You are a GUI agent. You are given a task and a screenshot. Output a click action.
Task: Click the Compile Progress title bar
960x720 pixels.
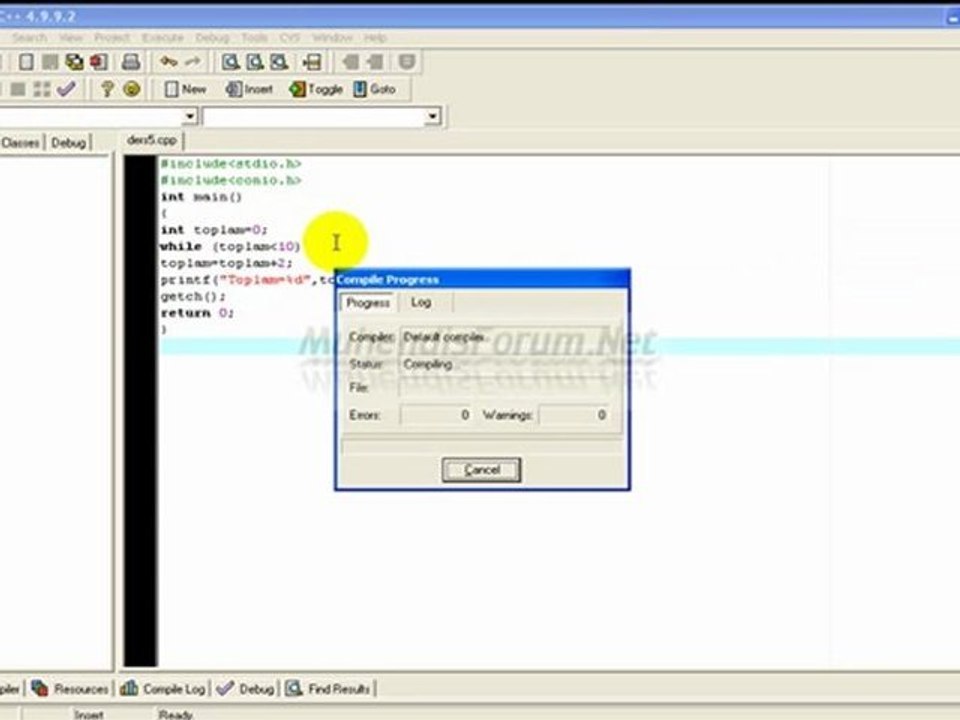point(482,279)
